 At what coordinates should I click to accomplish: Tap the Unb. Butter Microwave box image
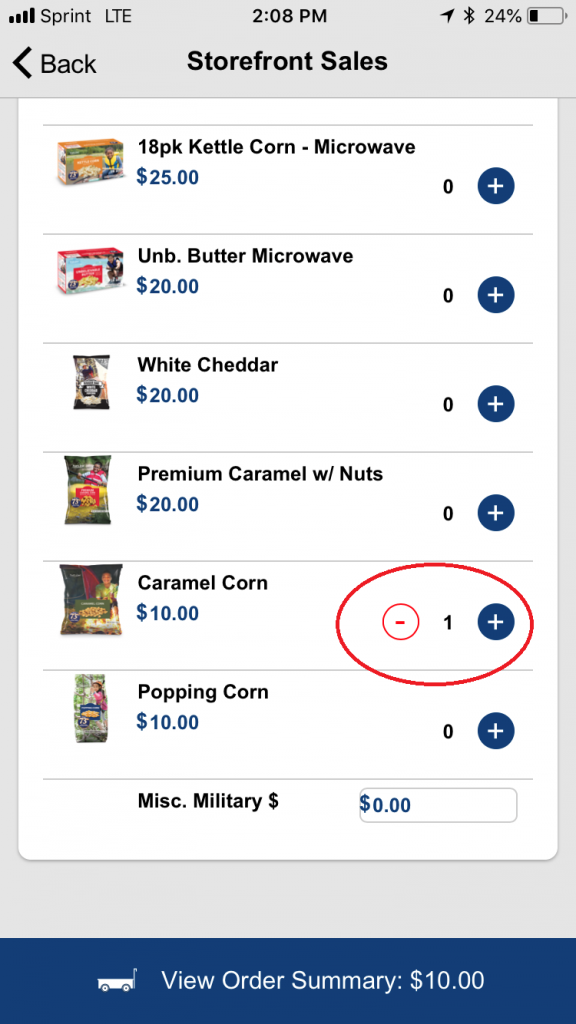(90, 270)
